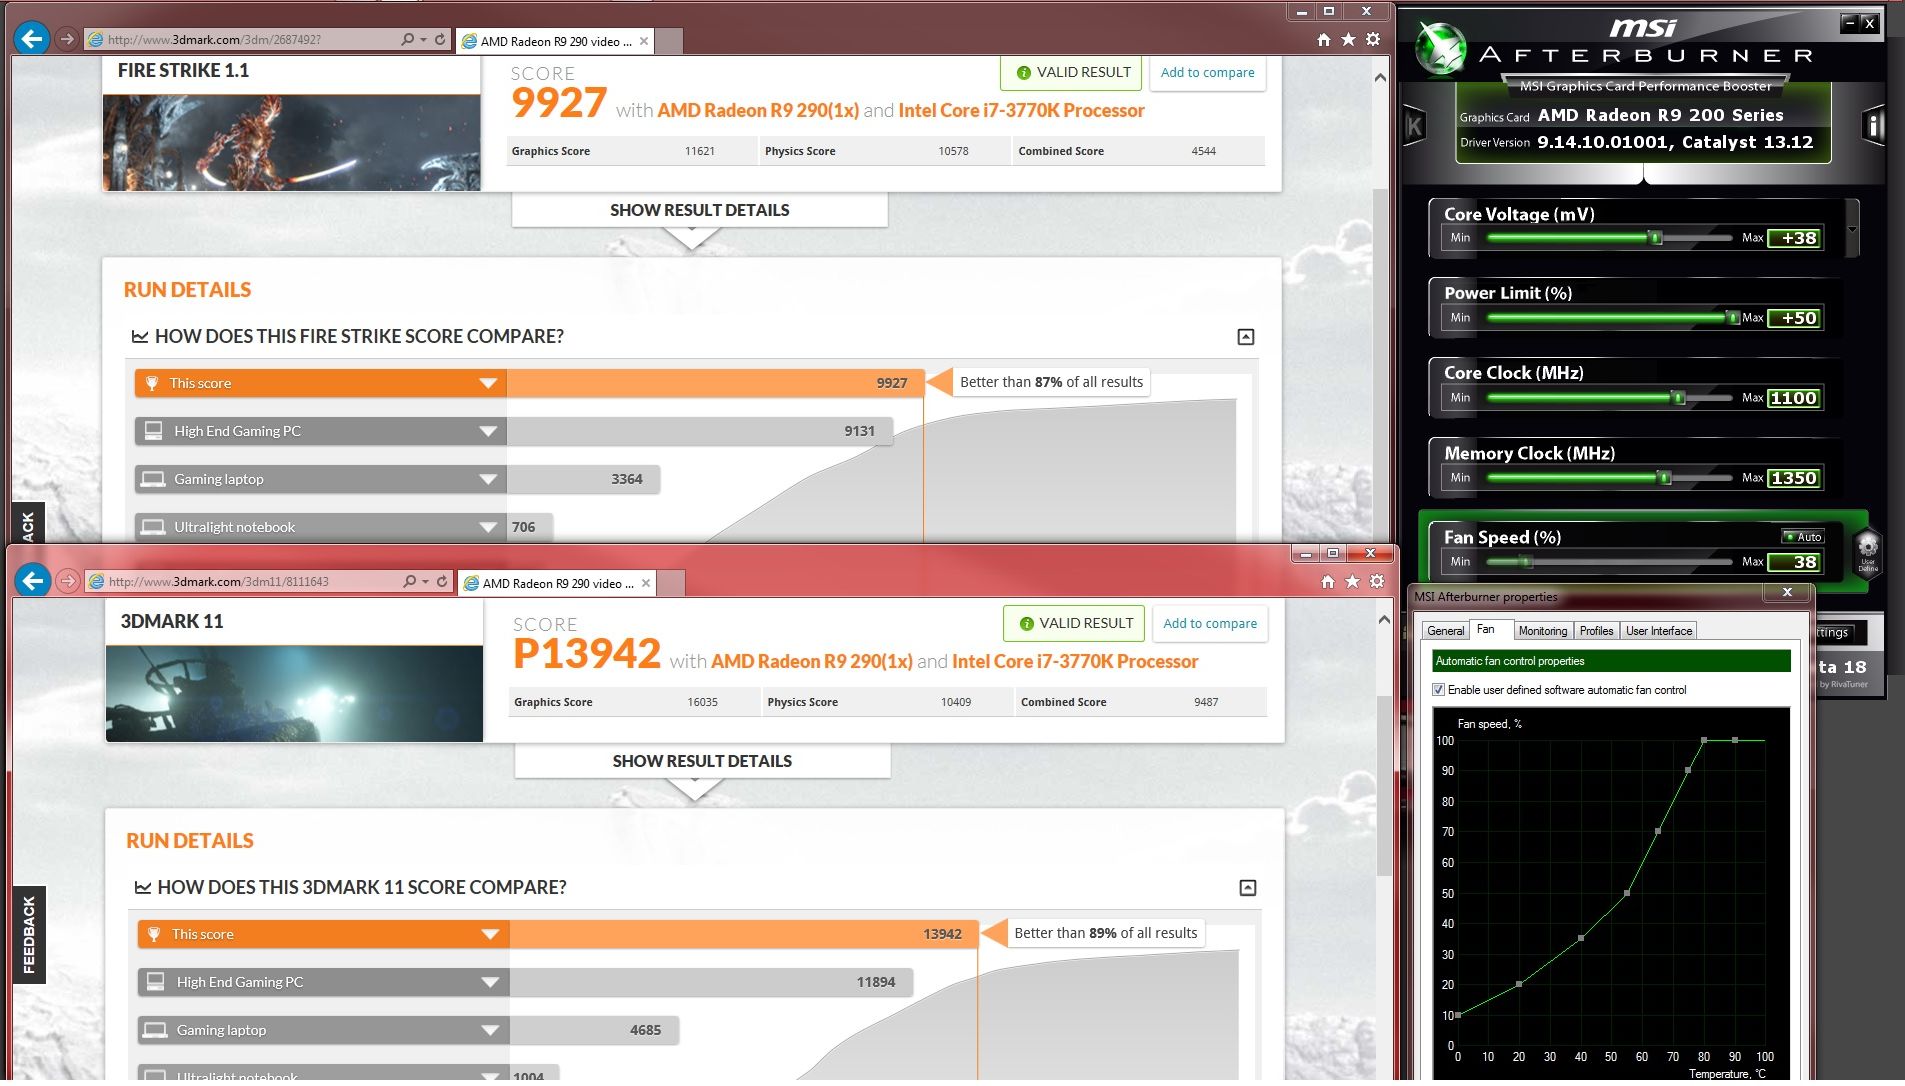
Task: Open Monitoring tab in Afterburner properties
Action: (1542, 631)
